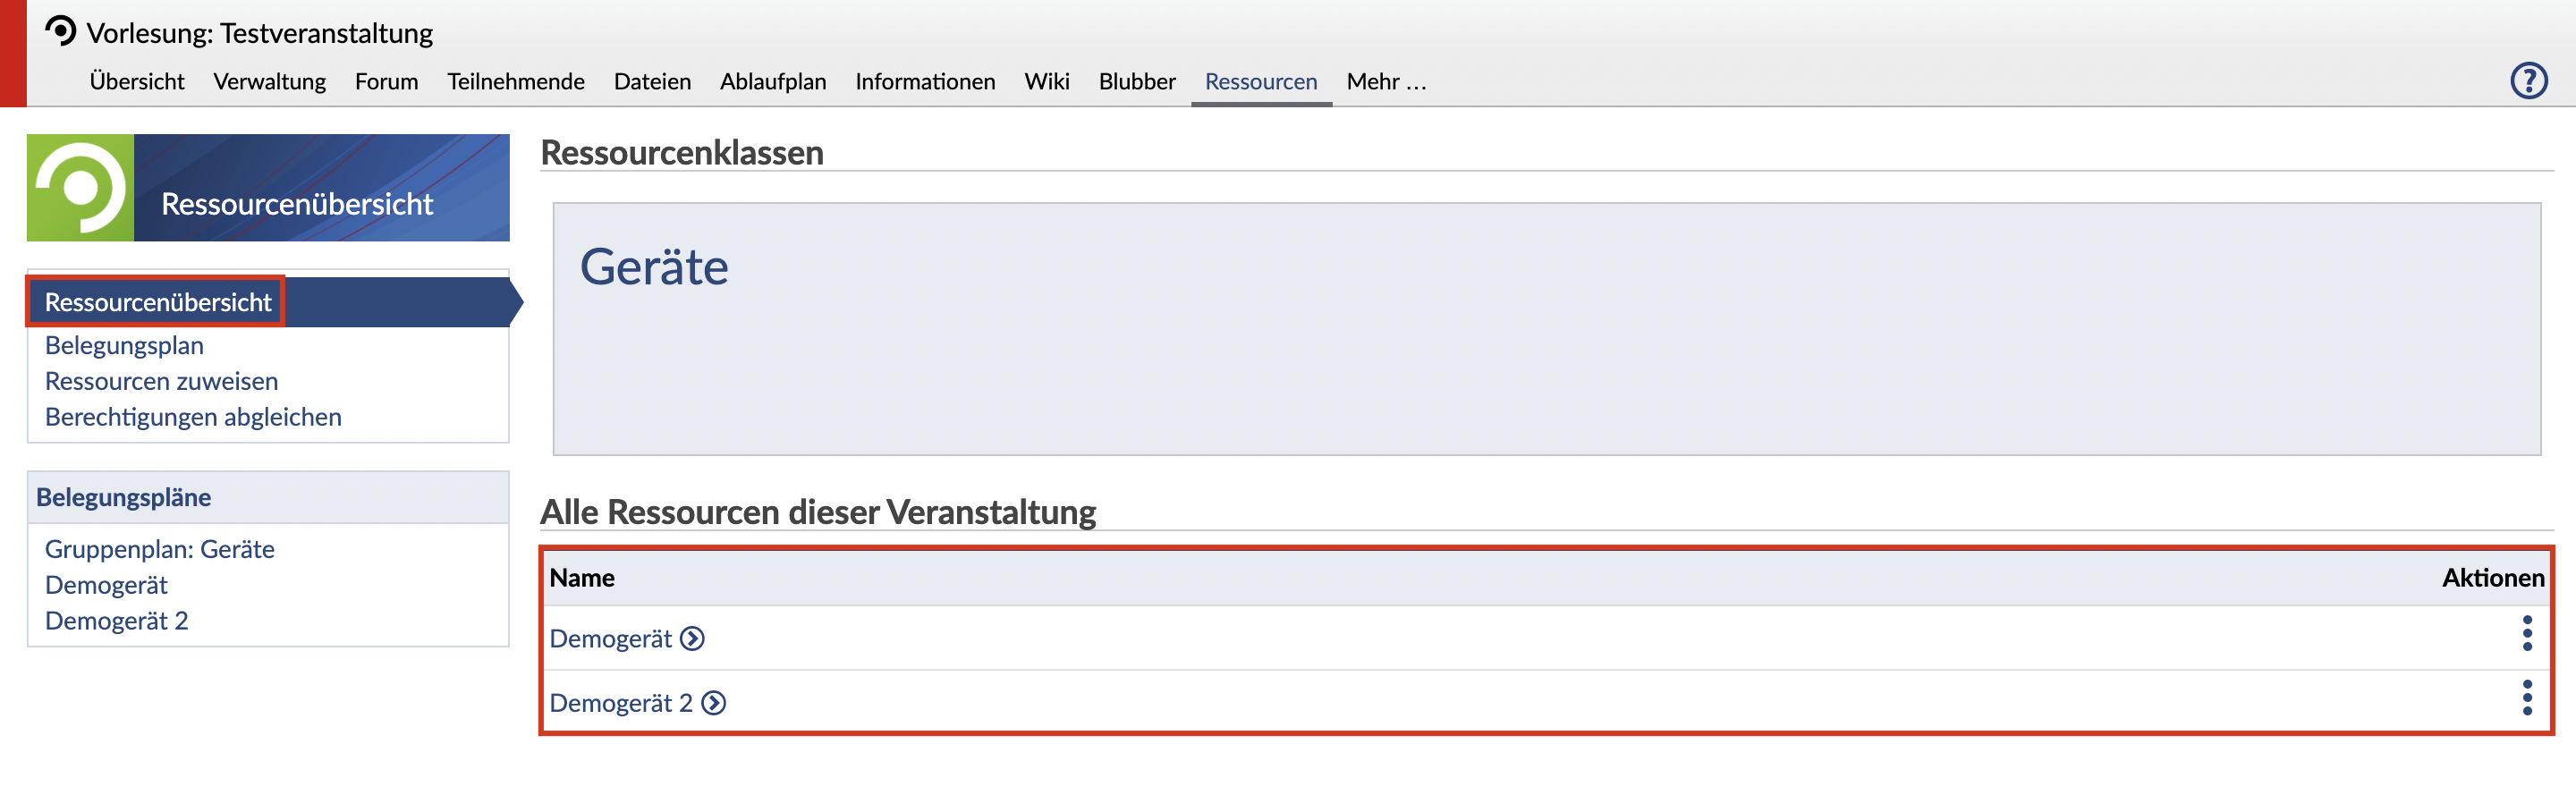Click the green Ressourcenübersicht logo image
Image resolution: width=2576 pixels, height=795 pixels.
(80, 188)
